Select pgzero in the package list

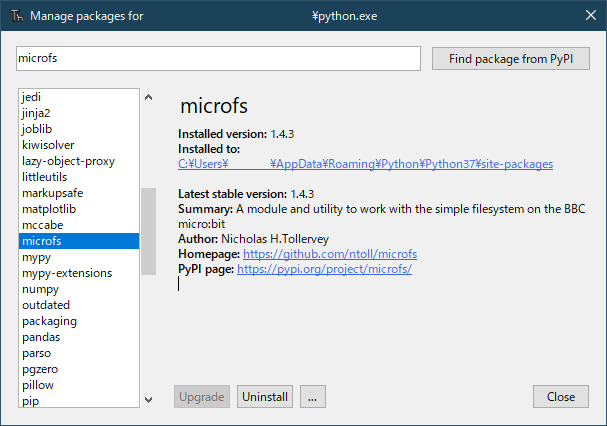pyautogui.click(x=79, y=369)
